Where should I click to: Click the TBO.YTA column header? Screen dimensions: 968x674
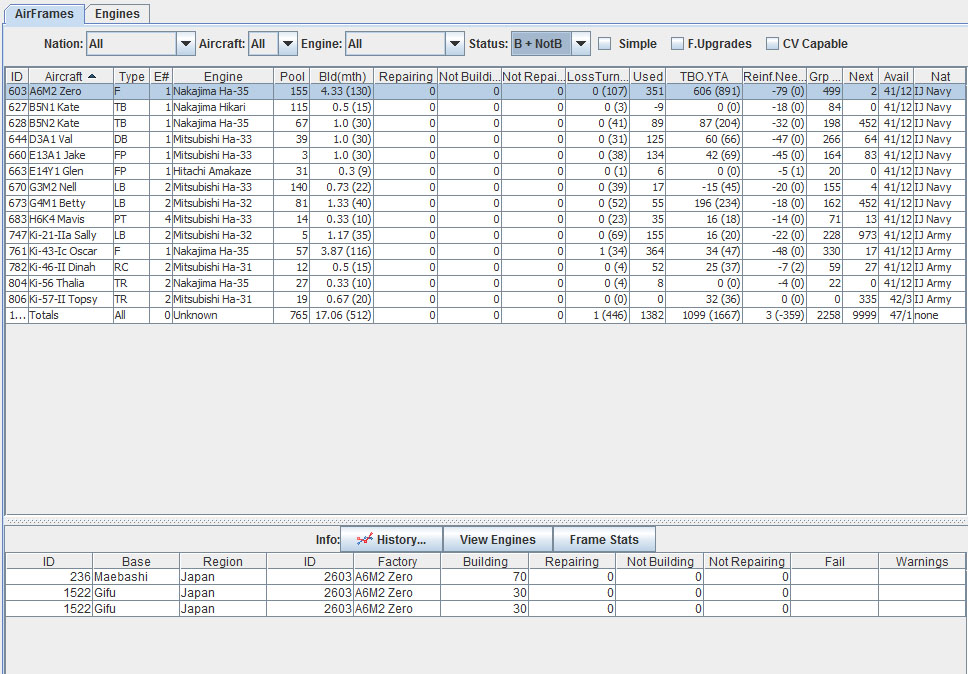(704, 77)
